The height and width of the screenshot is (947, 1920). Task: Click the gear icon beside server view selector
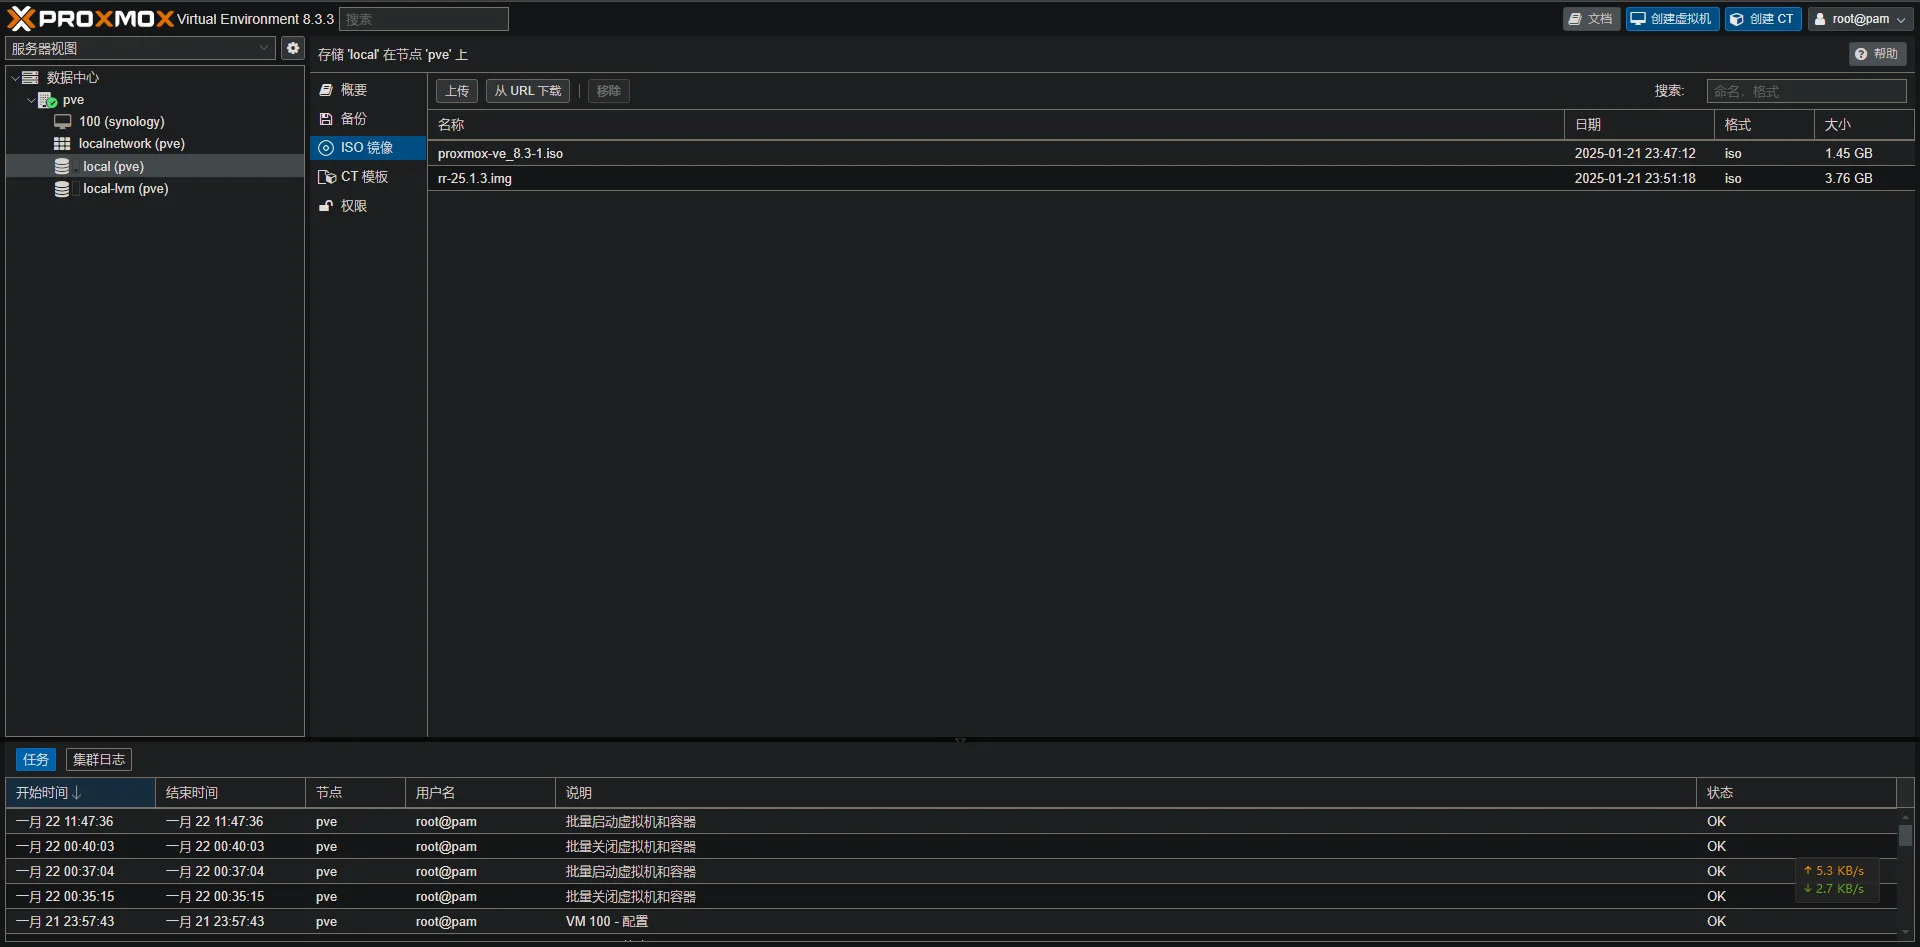pos(292,48)
